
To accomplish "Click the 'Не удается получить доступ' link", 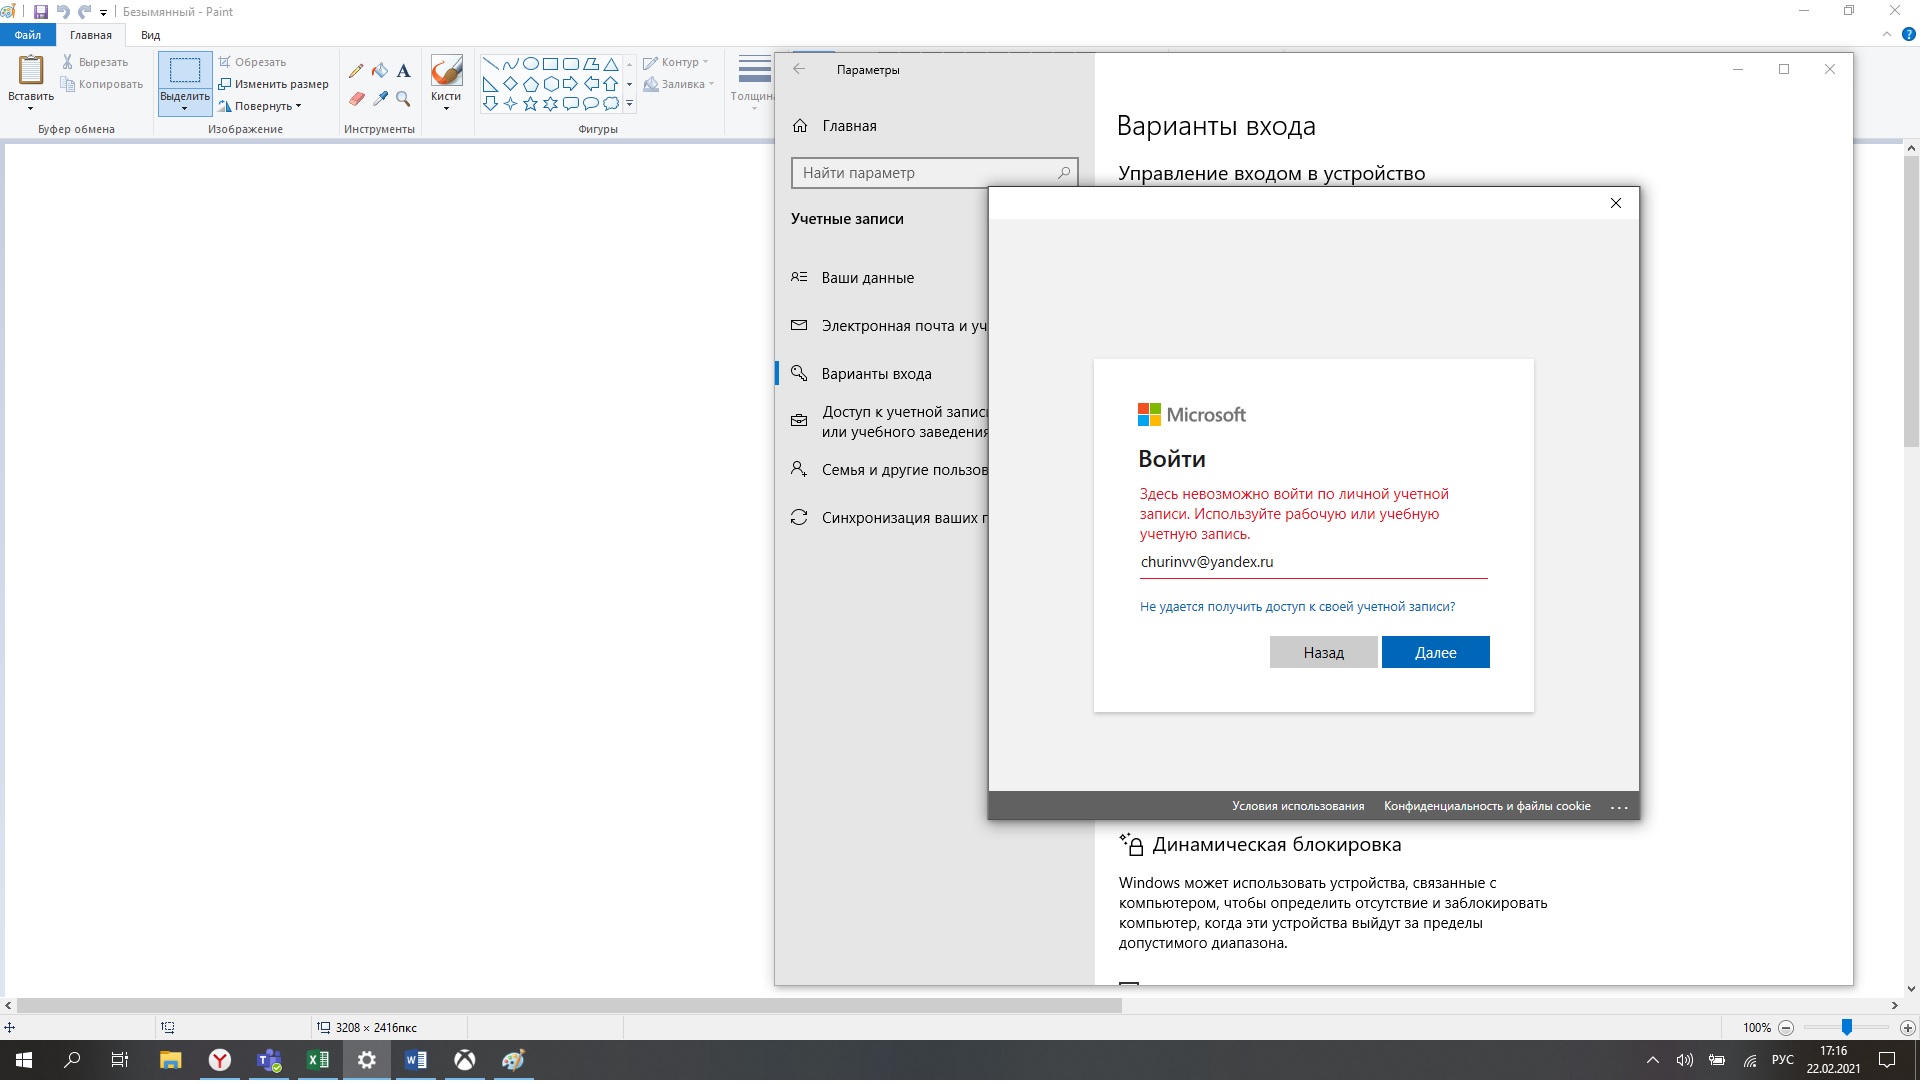I will tap(1300, 607).
